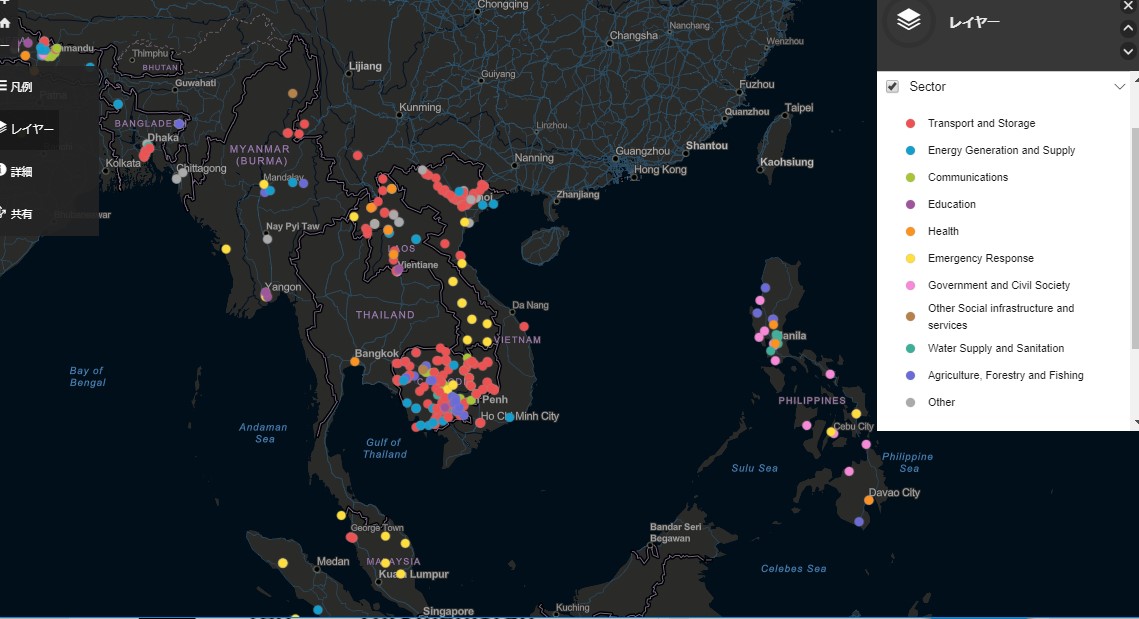Click the up chevron in the panel header
Viewport: 1139px width, 619px height.
(x=1128, y=29)
